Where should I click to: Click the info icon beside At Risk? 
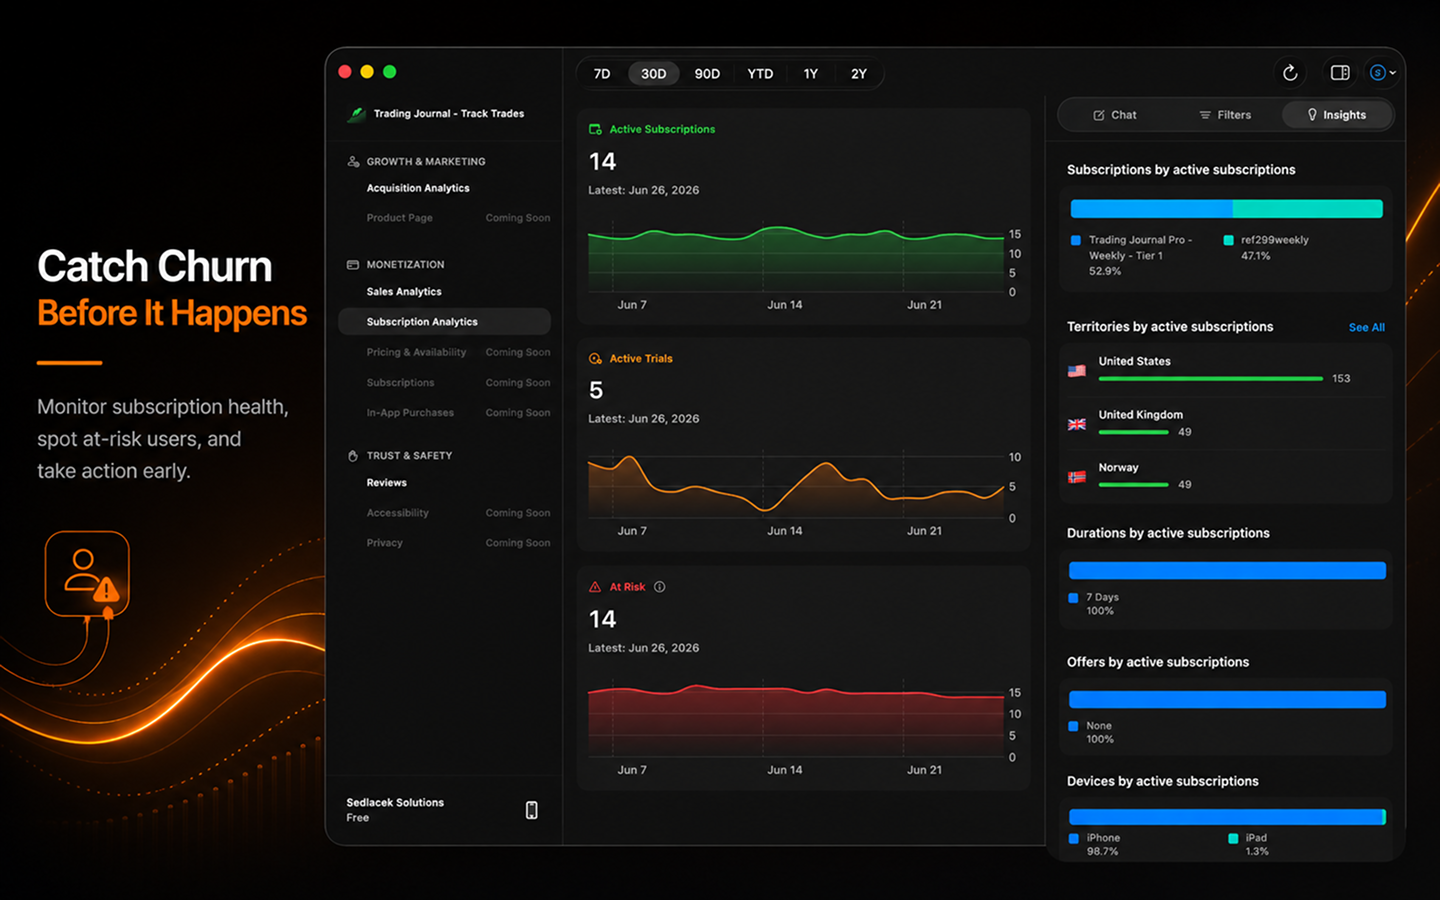click(x=659, y=587)
